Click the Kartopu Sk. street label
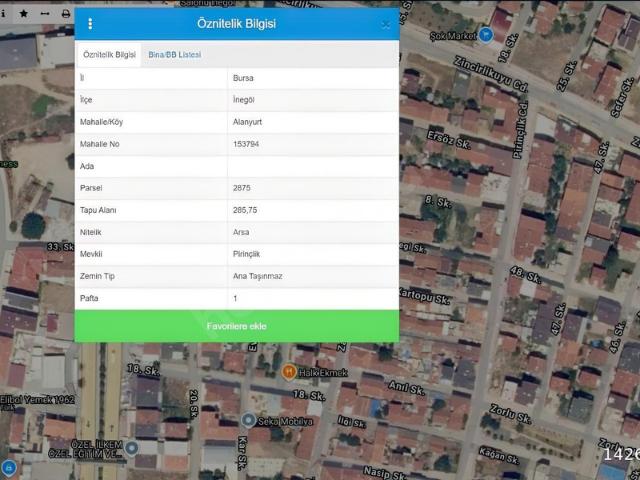Screen dimensions: 640x480 [x=424, y=296]
